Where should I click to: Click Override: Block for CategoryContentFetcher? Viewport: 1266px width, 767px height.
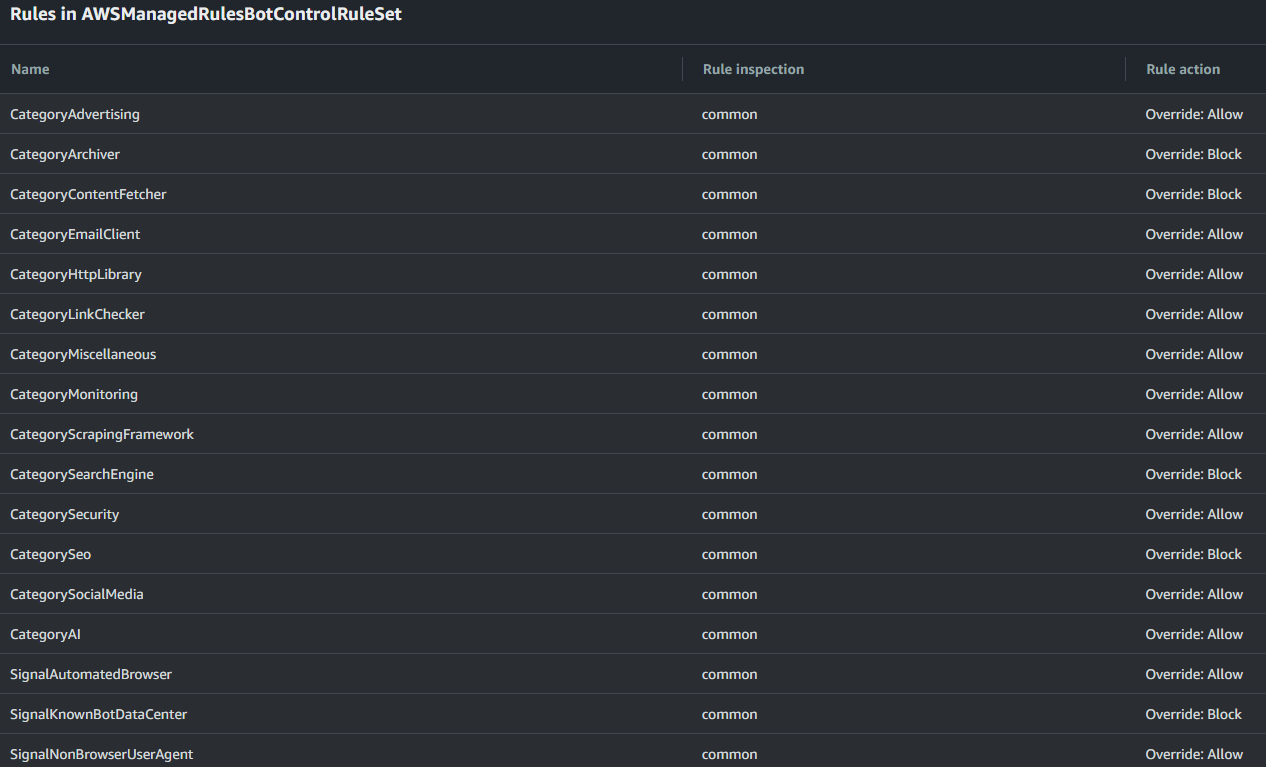(x=1194, y=194)
